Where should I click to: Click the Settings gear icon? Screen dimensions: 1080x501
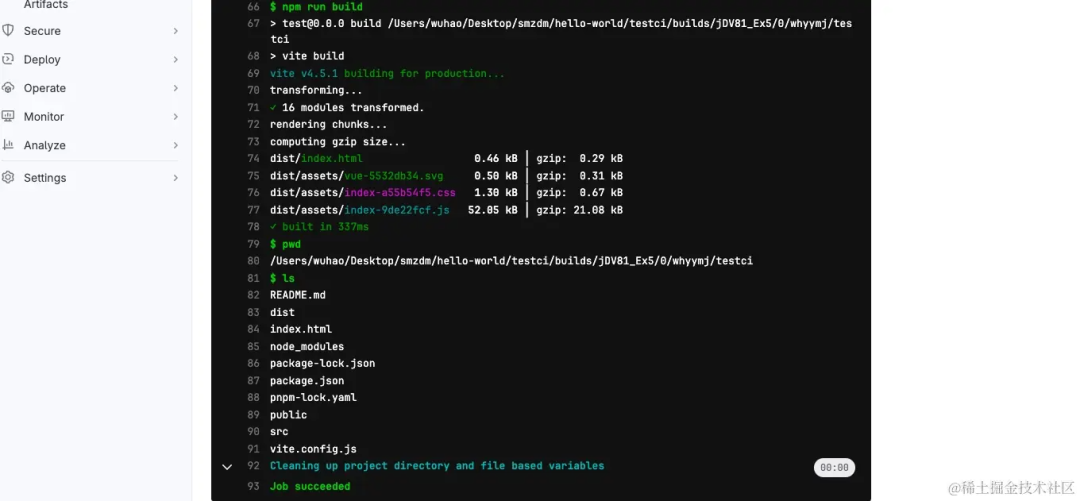pyautogui.click(x=8, y=177)
